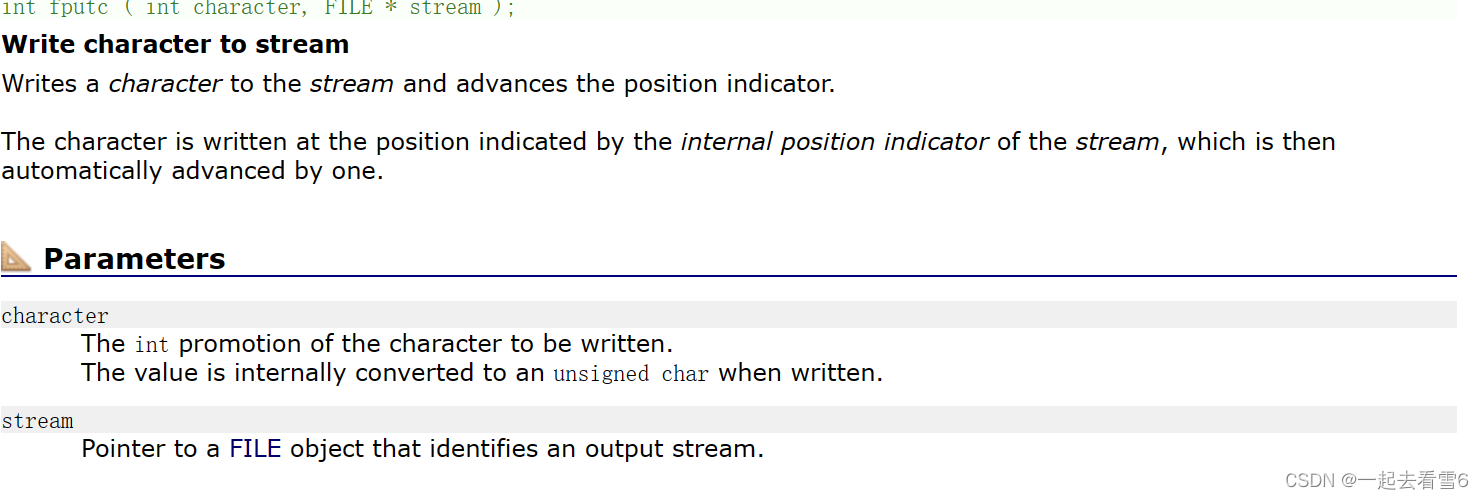Click the 'int' code word in description
The width and height of the screenshot is (1484, 499).
151,345
